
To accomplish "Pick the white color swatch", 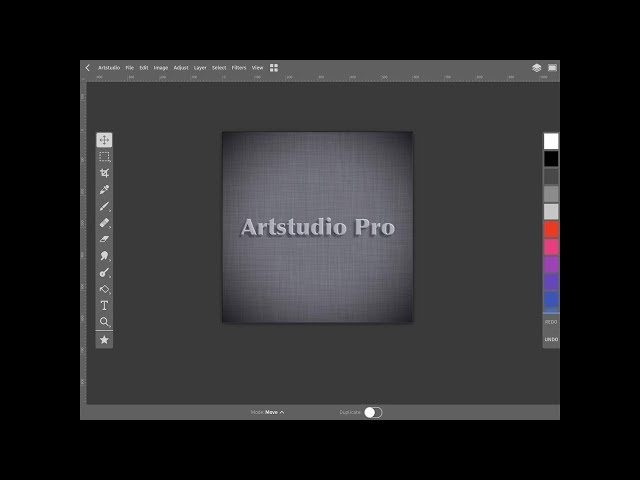I will point(551,141).
